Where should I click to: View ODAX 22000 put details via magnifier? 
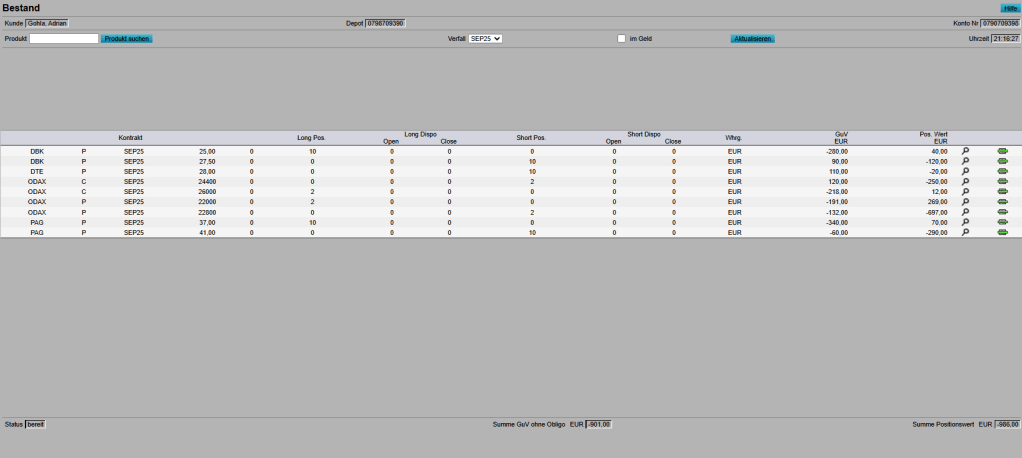tap(966, 201)
